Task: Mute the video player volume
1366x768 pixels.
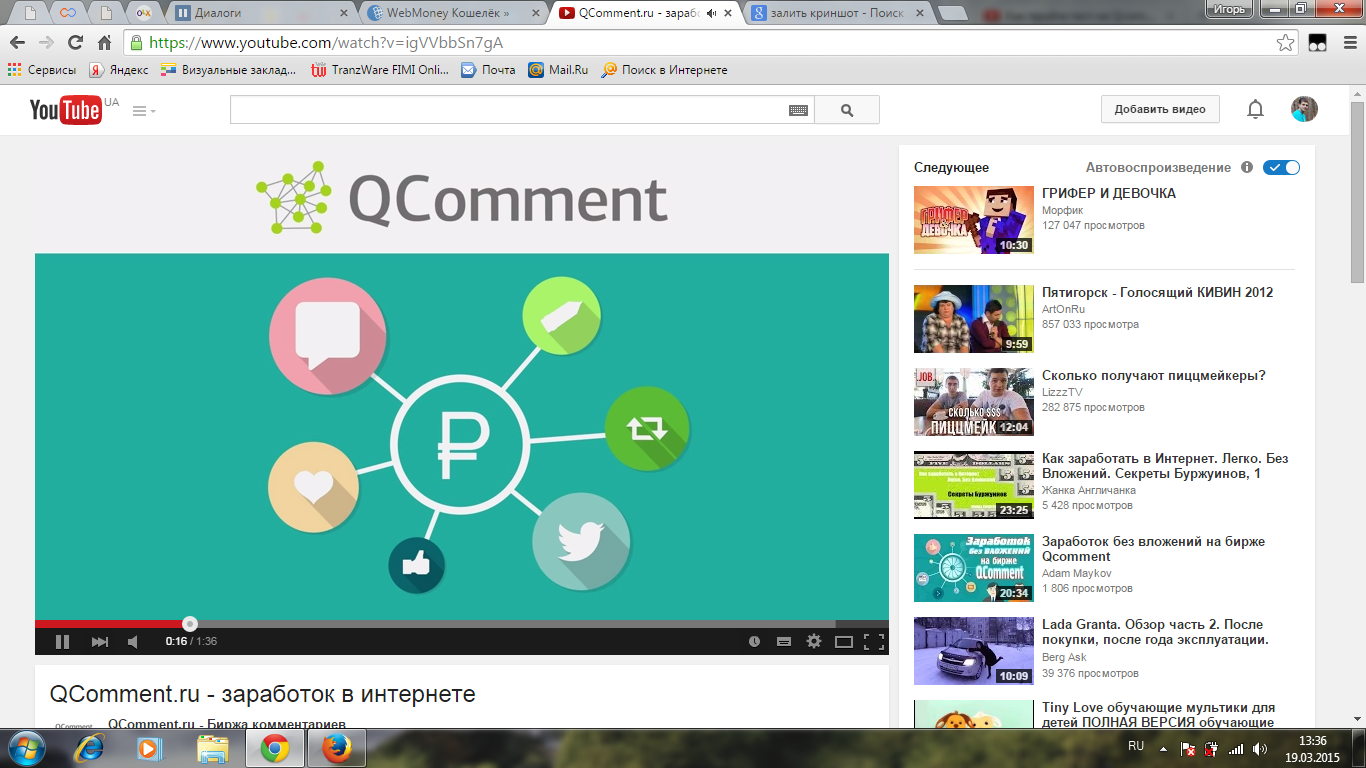Action: [133, 641]
